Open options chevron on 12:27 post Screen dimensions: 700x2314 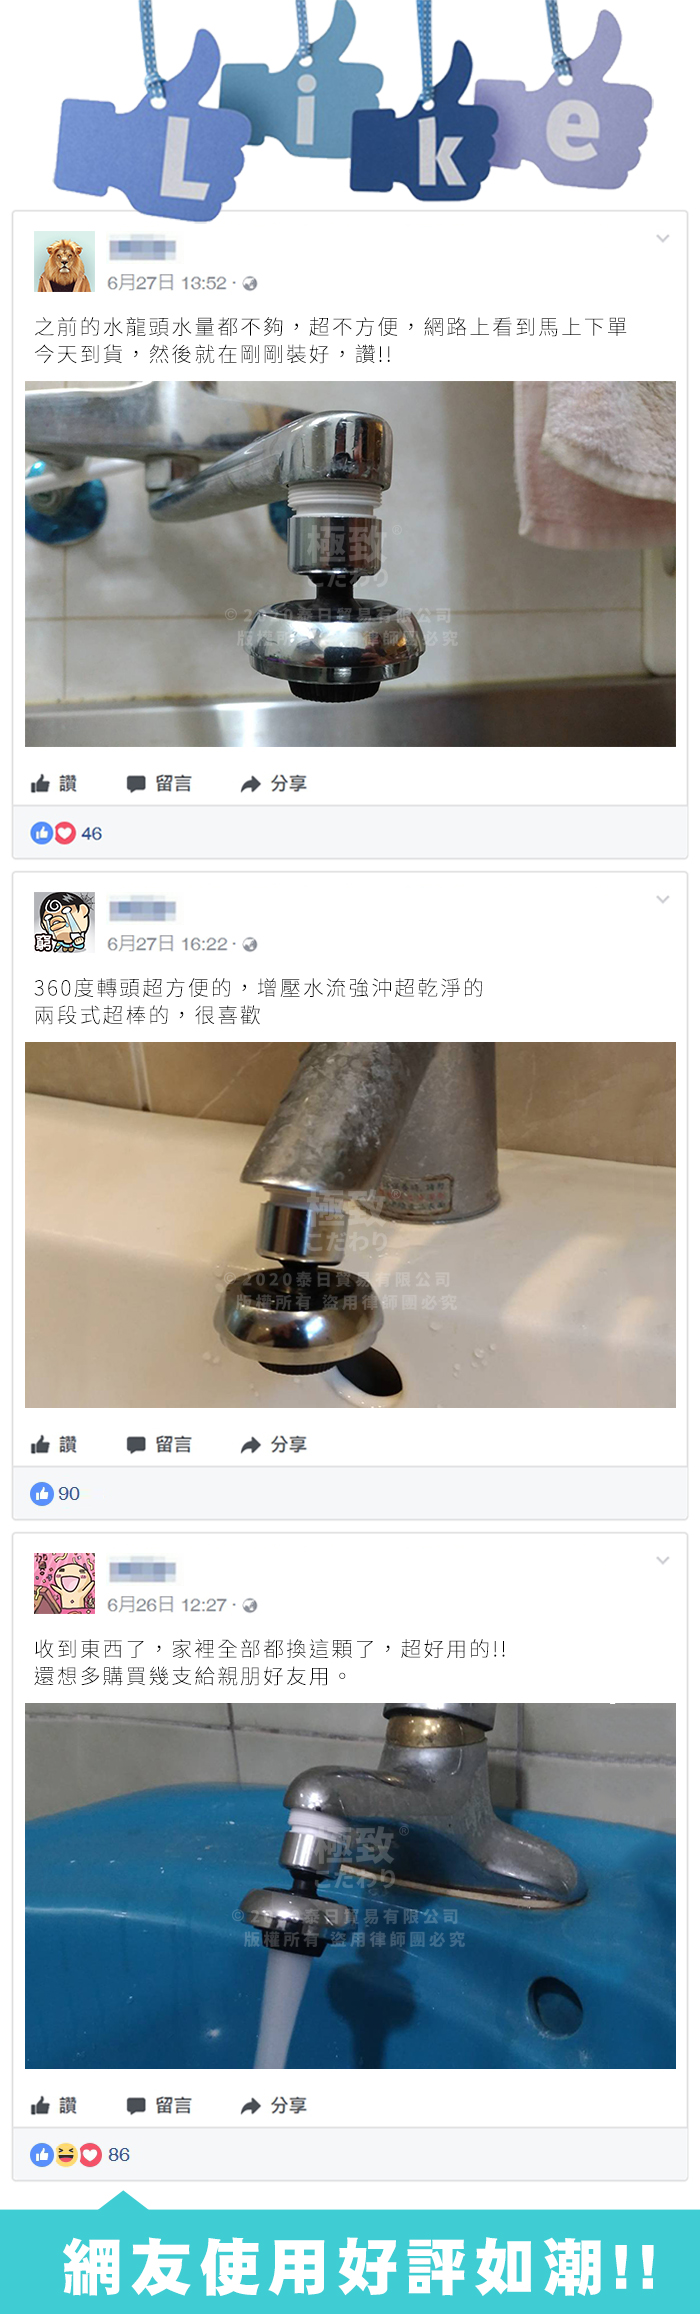663,1560
